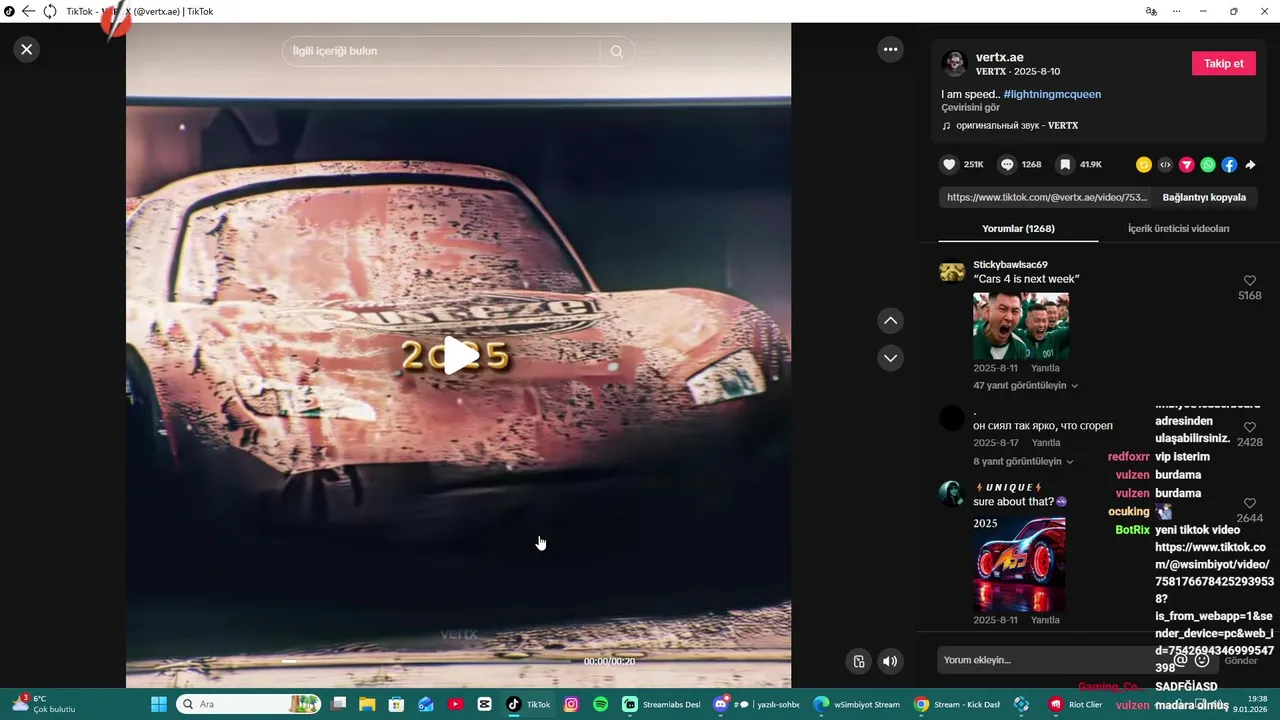
Task: Open image in Stickybawlsac69's comment
Action: (x=1021, y=326)
